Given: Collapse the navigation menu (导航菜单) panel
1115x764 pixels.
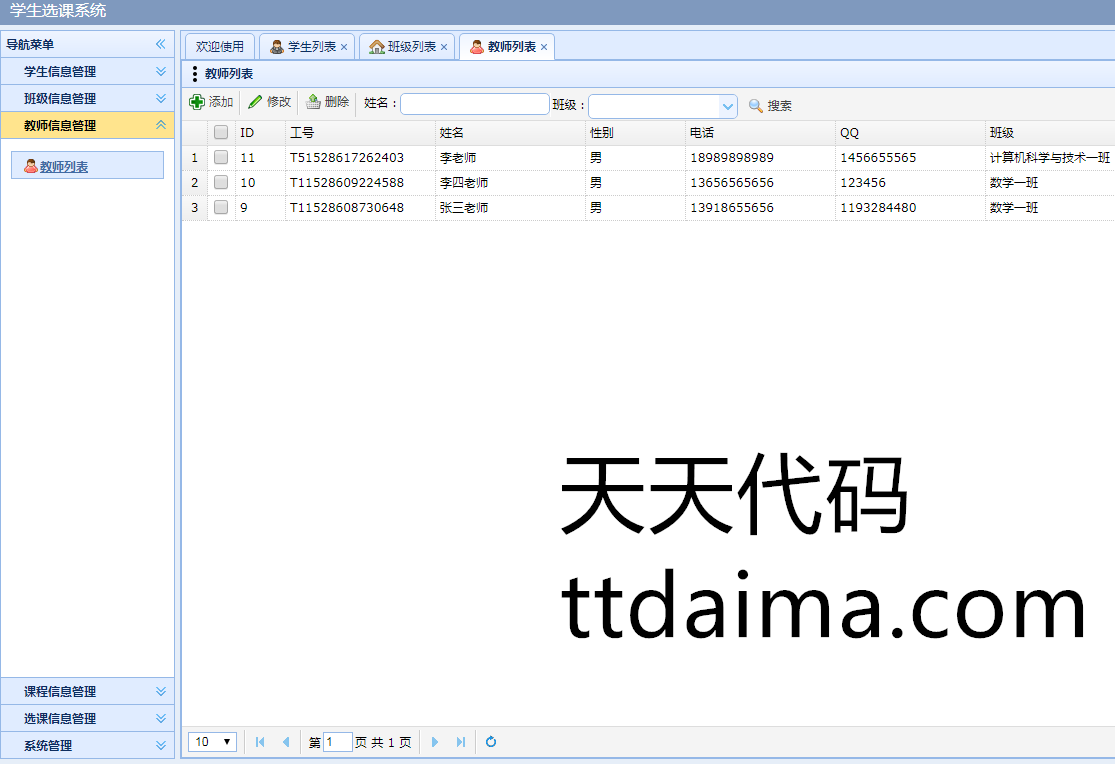Looking at the screenshot, I should pyautogui.click(x=160, y=44).
